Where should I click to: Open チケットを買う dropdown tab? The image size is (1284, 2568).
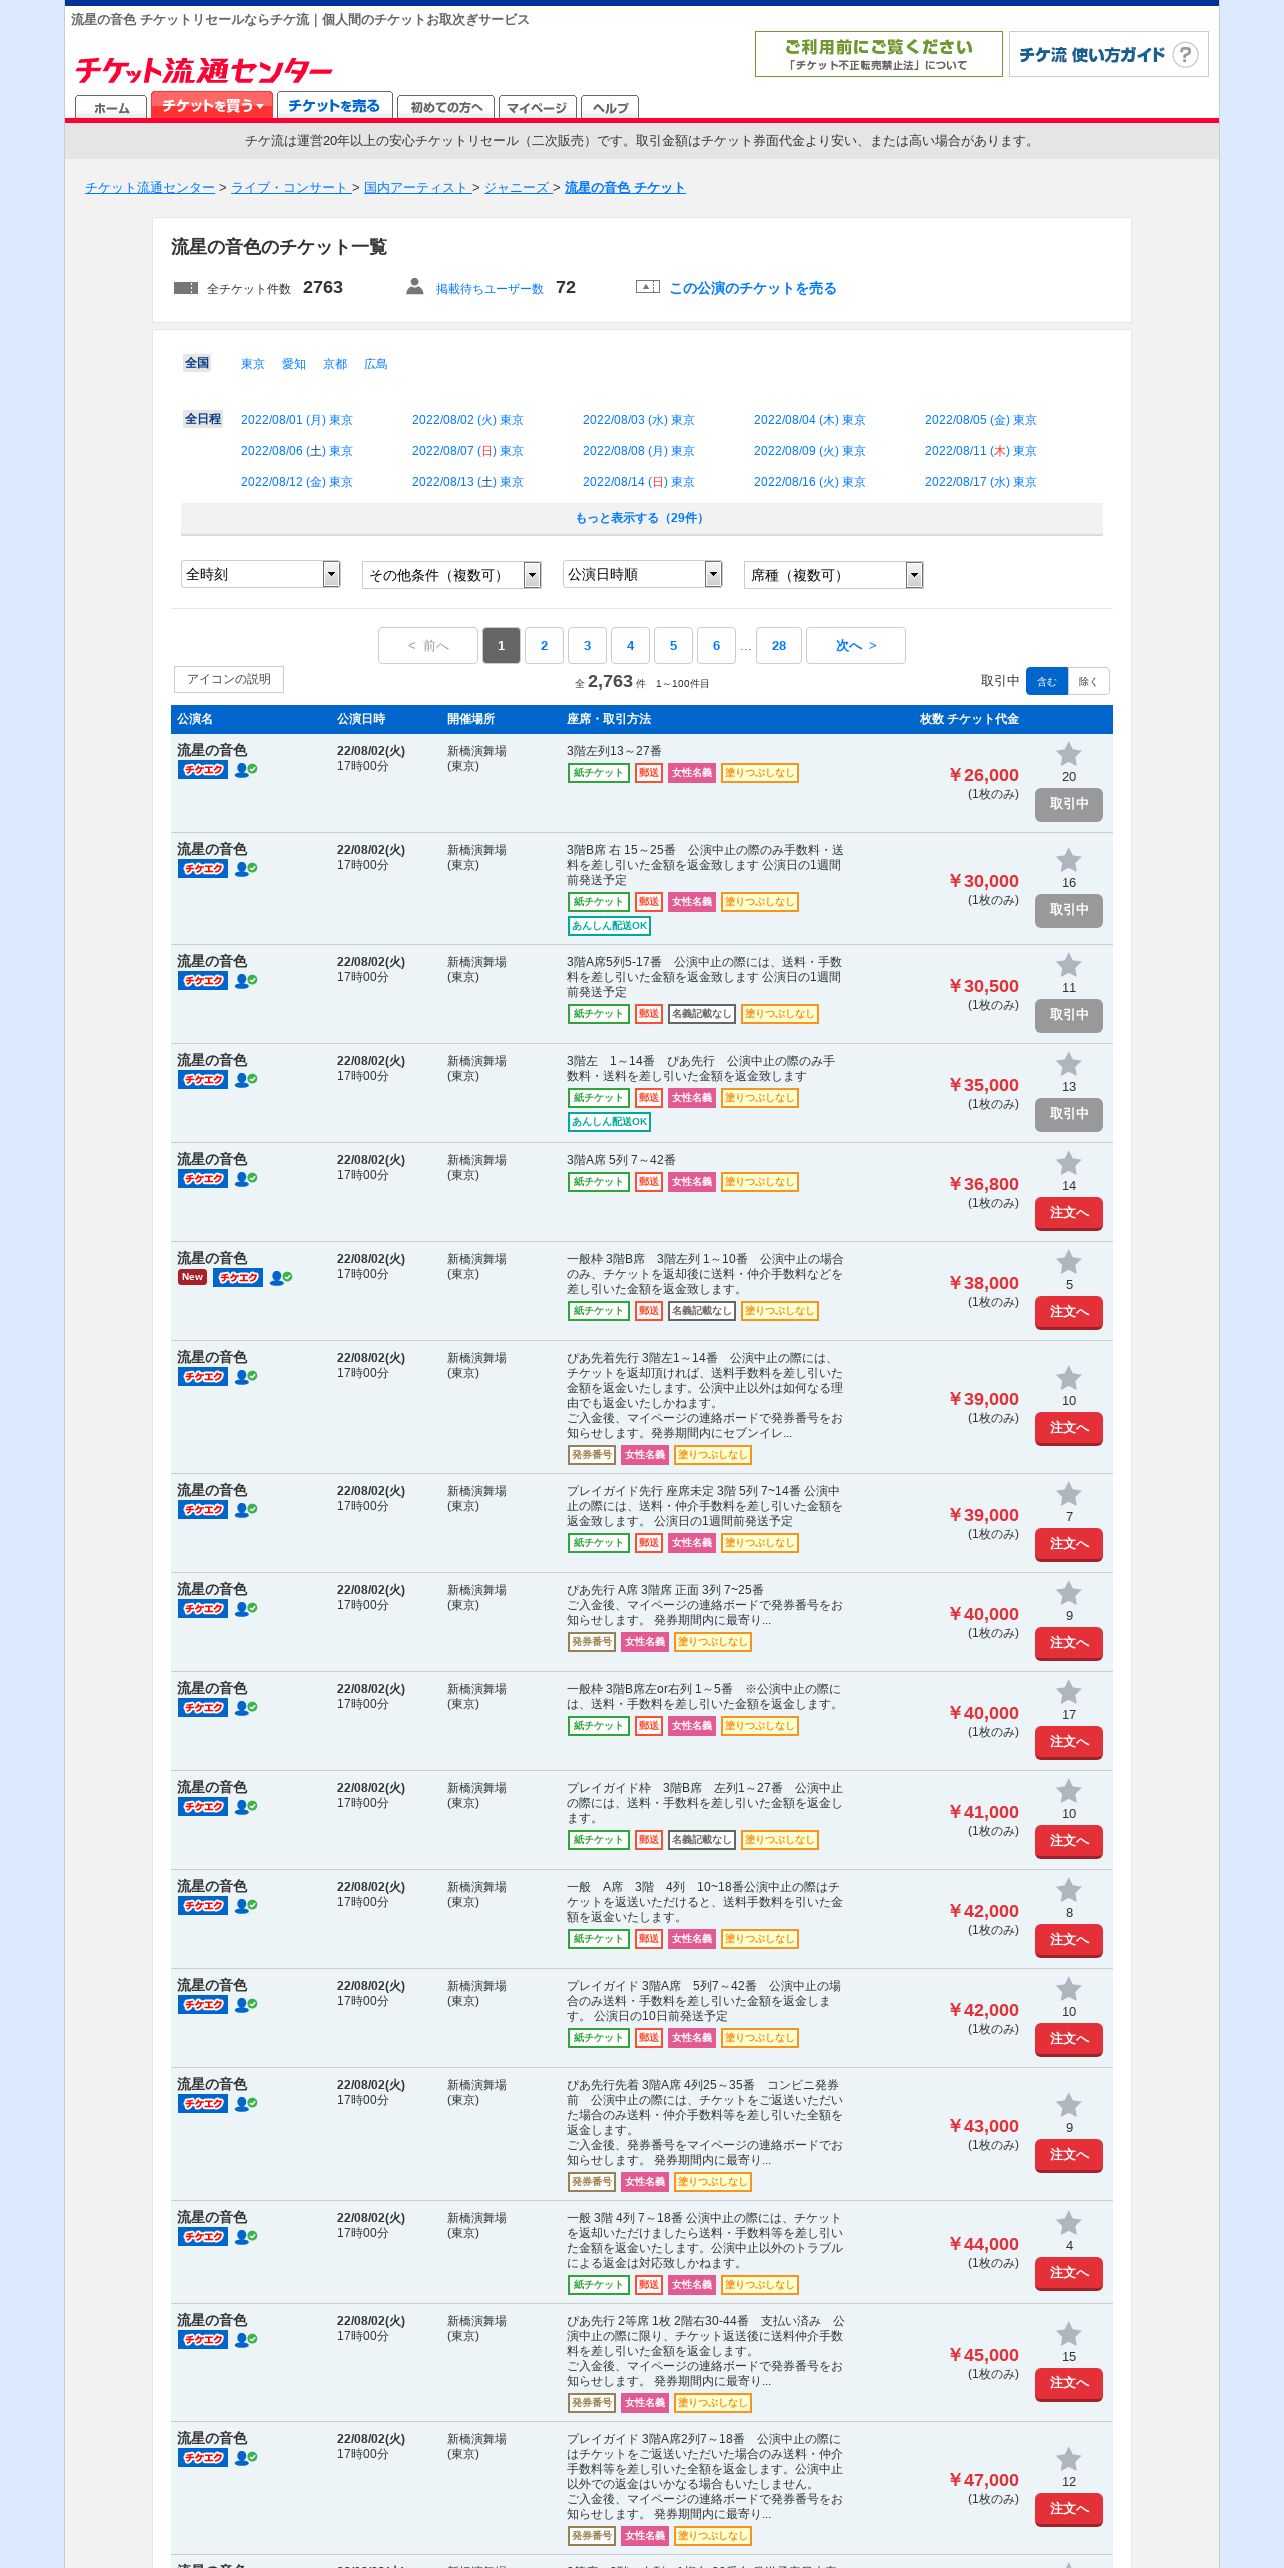[212, 105]
